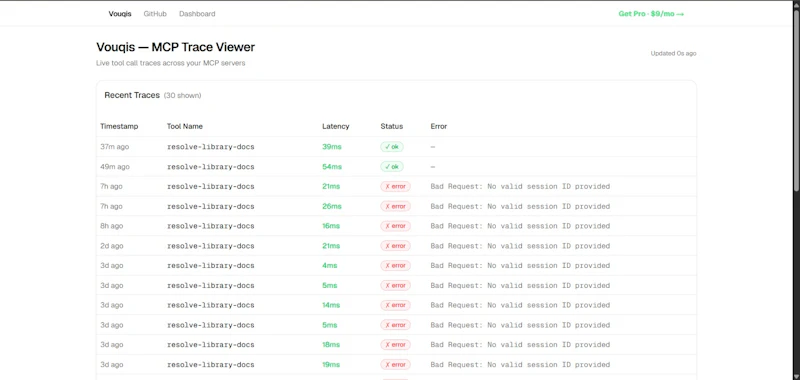
Task: Click the '(30 shown)' count label
Action: point(183,95)
